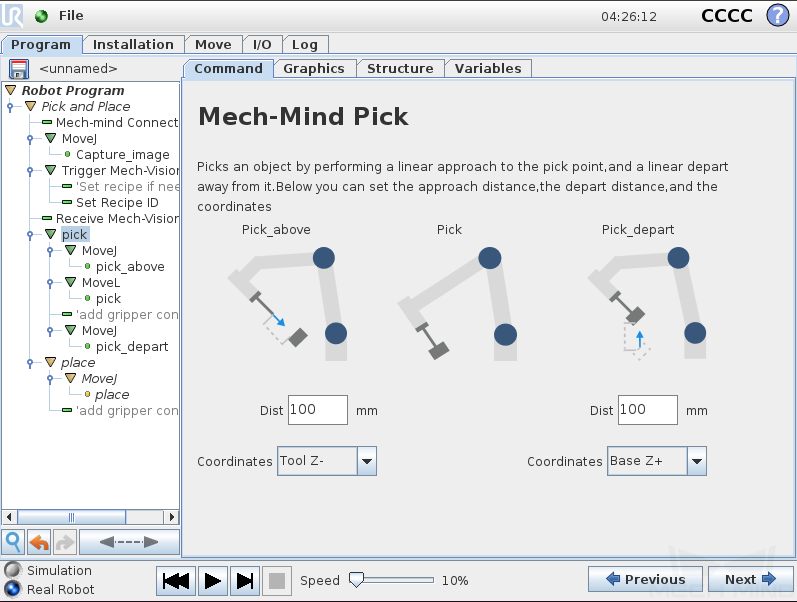Viewport: 797px width, 602px height.
Task: Rewind program to the start
Action: [x=176, y=580]
